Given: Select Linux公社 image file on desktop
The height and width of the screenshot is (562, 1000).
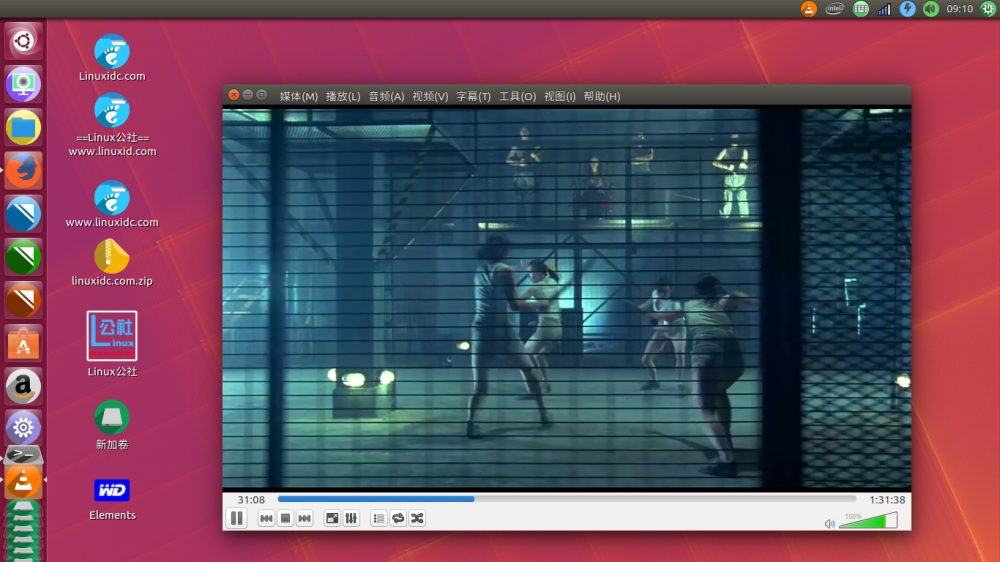Looking at the screenshot, I should point(112,344).
